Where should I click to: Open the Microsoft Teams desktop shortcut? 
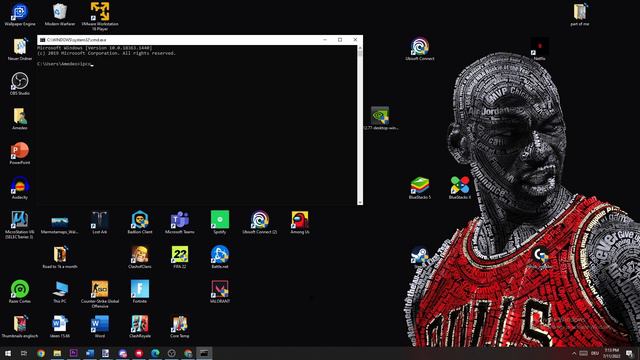coord(180,222)
